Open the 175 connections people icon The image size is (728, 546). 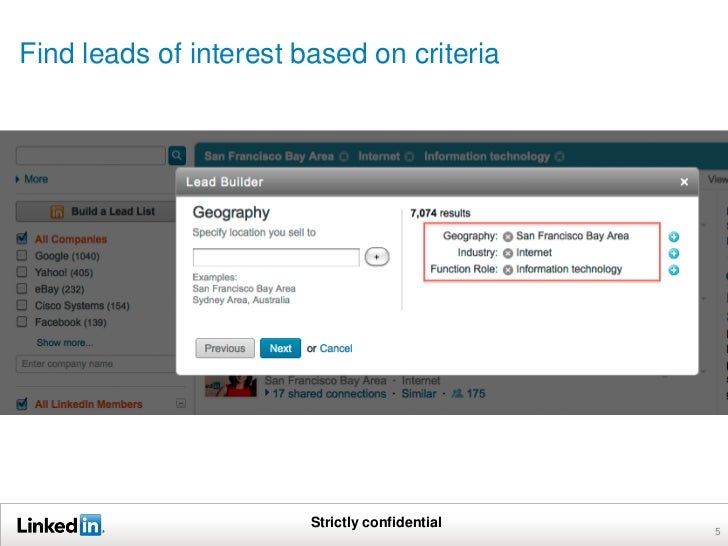(457, 394)
